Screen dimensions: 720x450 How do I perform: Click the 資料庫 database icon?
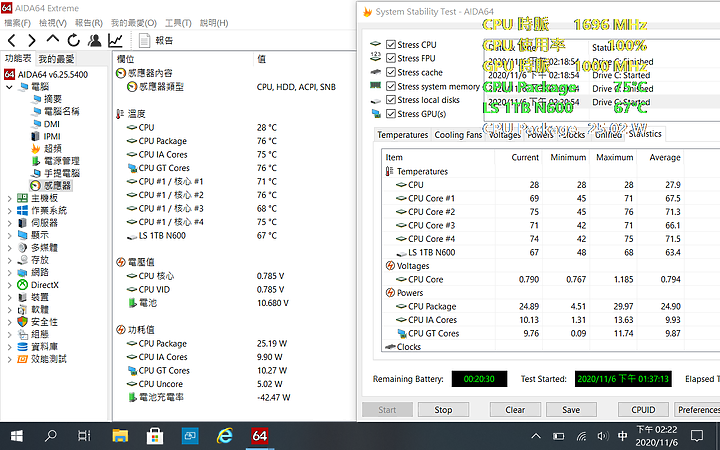point(22,347)
